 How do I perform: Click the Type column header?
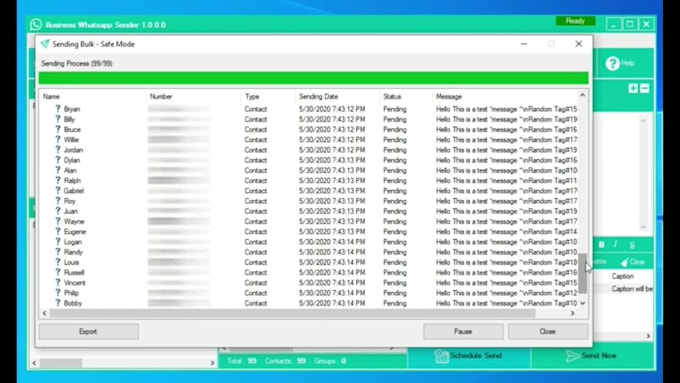pyautogui.click(x=268, y=96)
